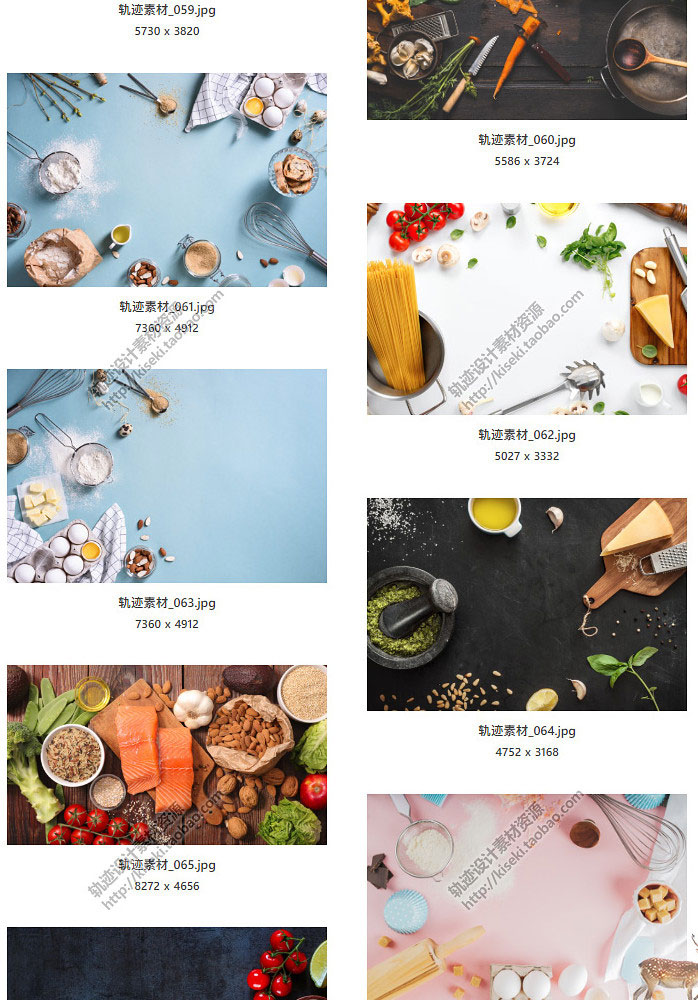Select the dark rustic carrots and pan thumbnail
698x1000 pixels.
click(526, 60)
